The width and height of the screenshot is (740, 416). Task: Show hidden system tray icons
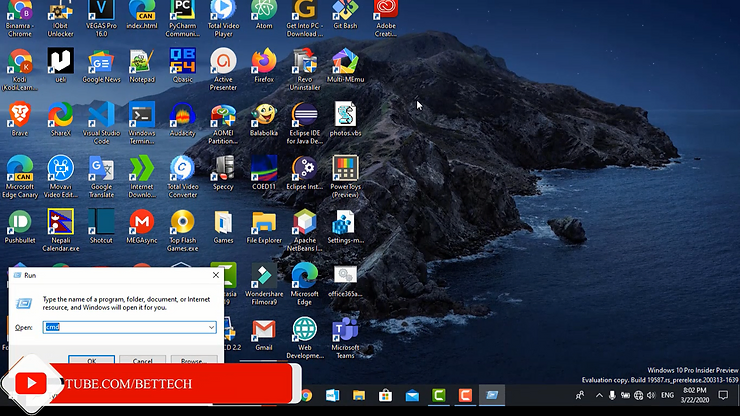point(599,395)
